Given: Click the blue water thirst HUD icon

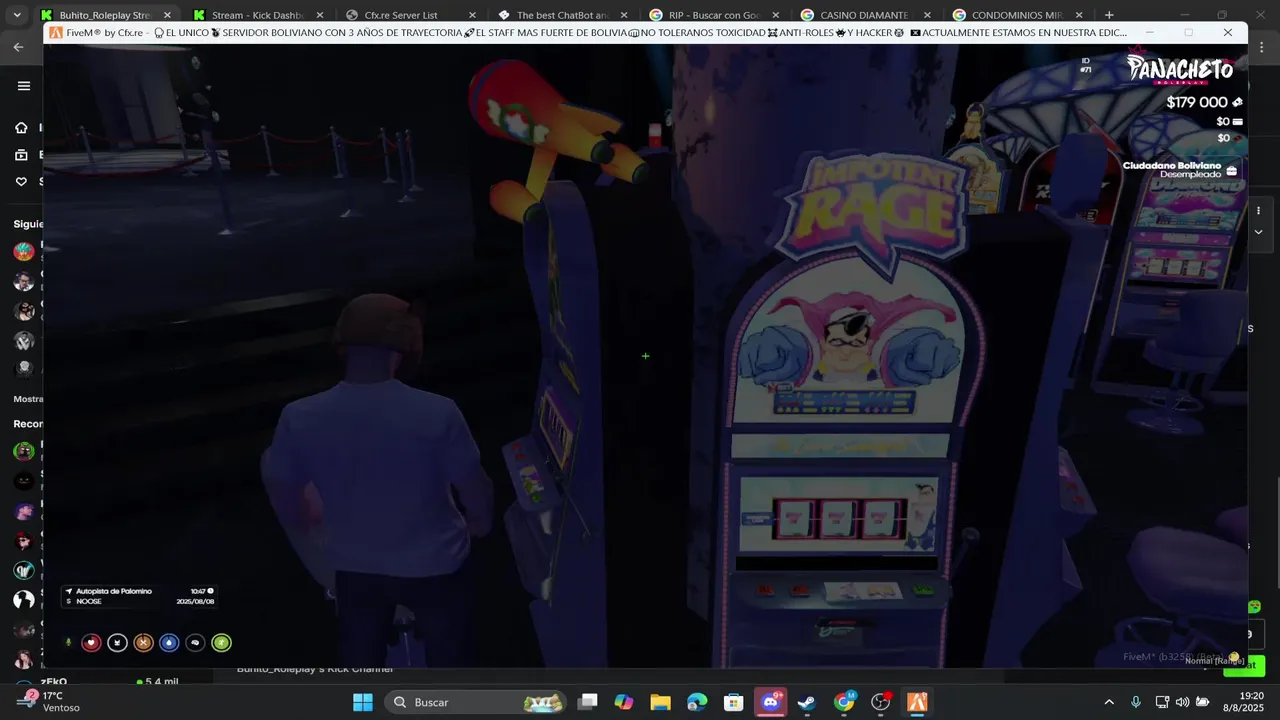Looking at the screenshot, I should (169, 643).
